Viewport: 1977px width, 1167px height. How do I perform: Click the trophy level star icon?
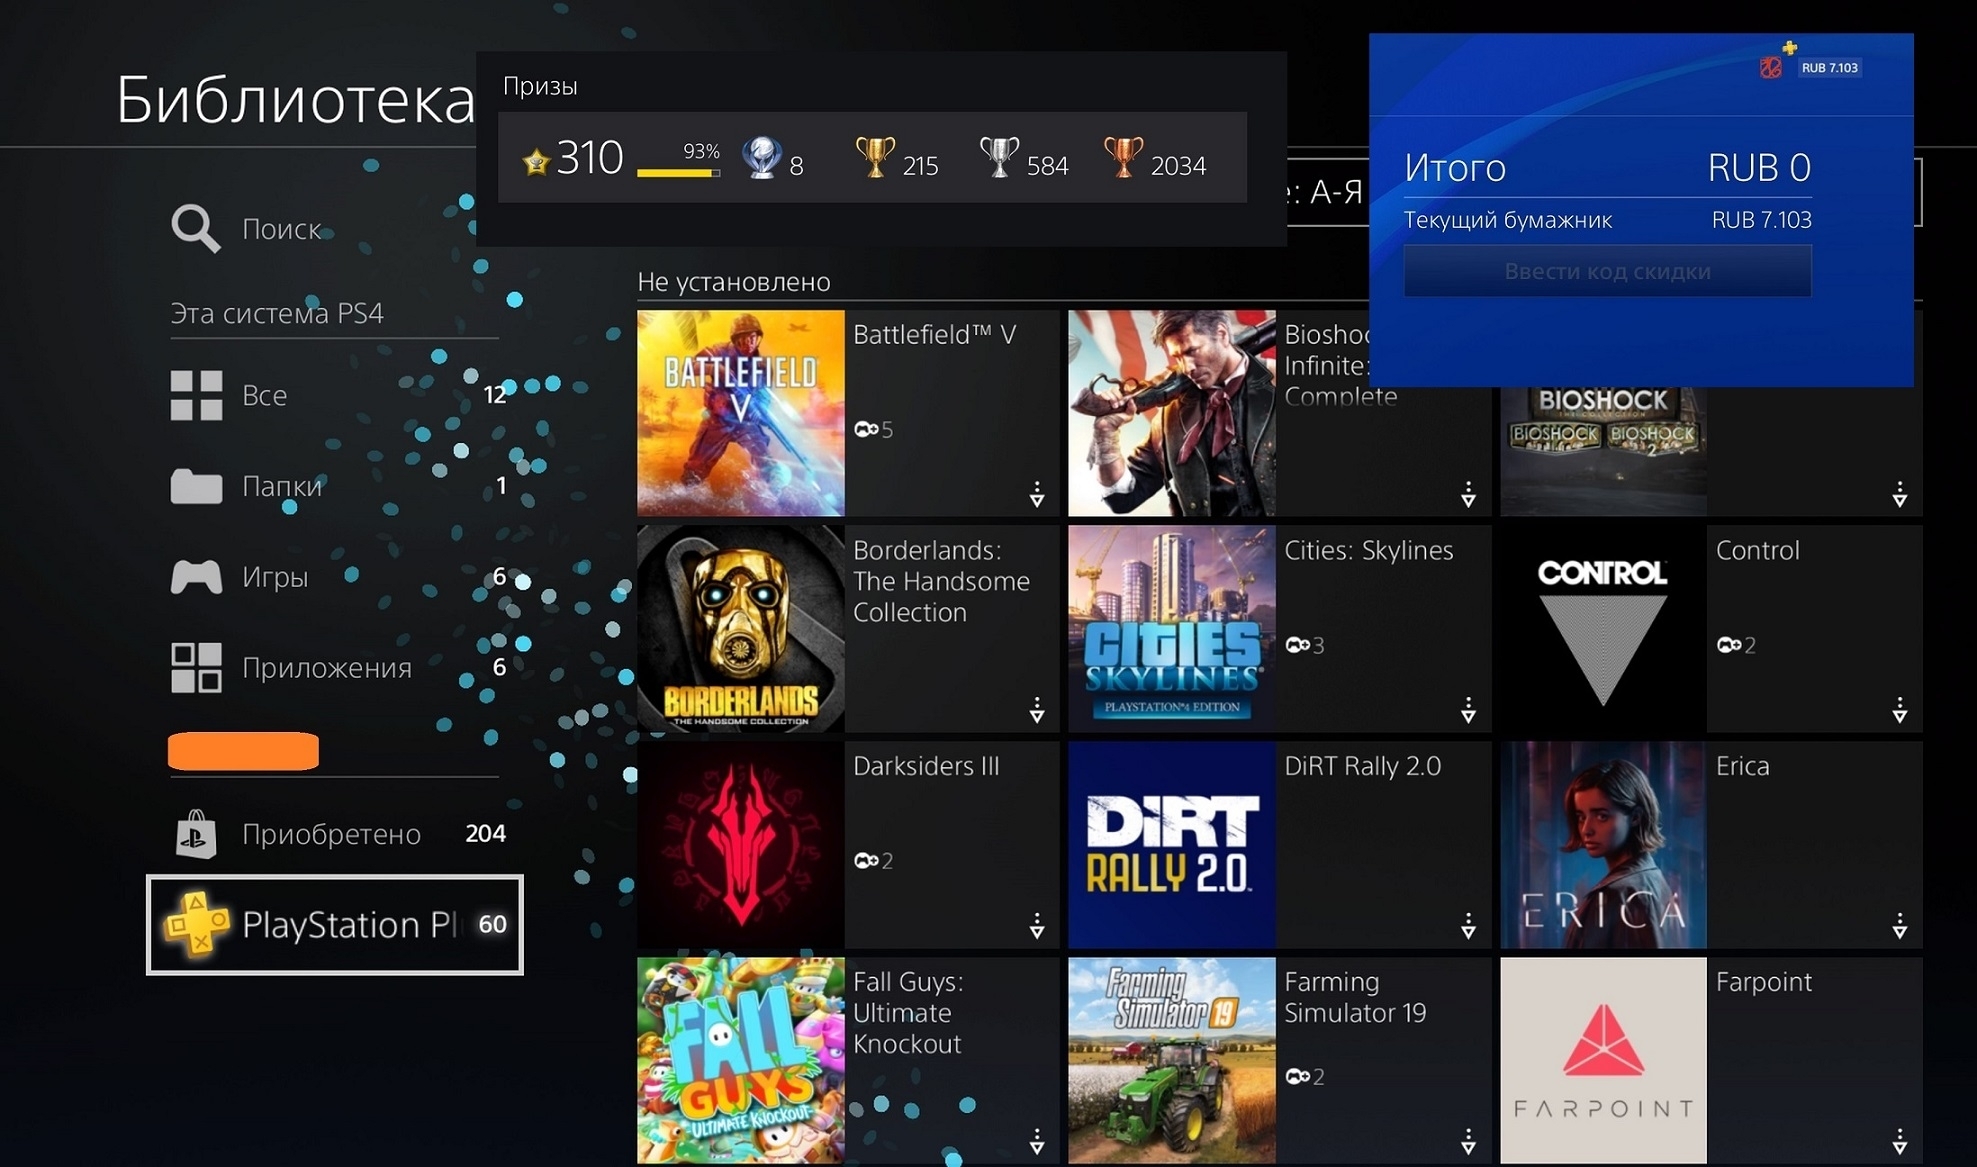(536, 160)
